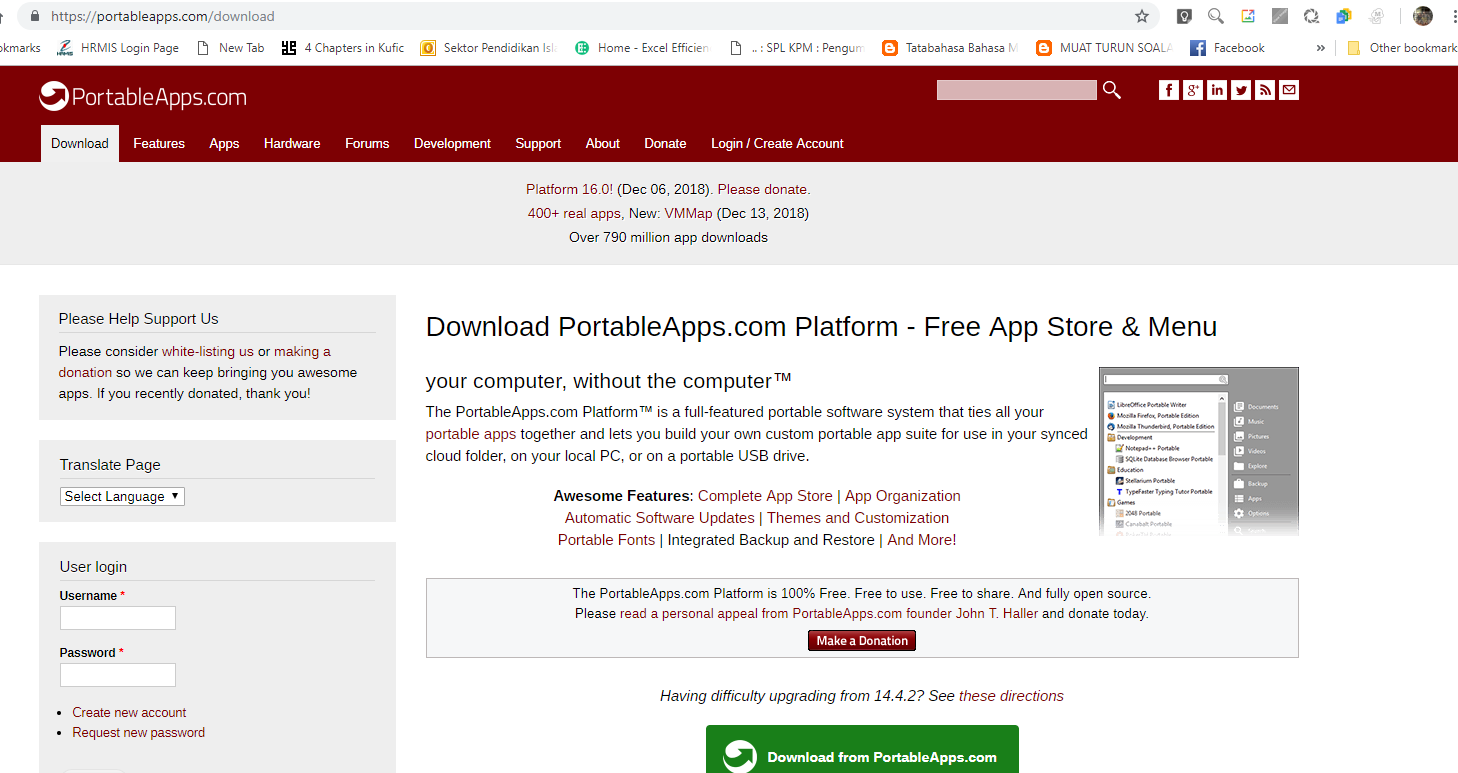Click the lightbulb extension icon
1458x773 pixels.
click(x=1185, y=16)
